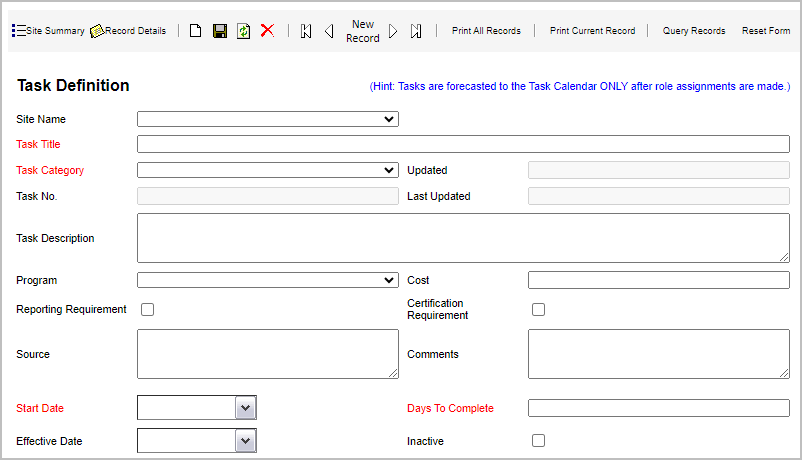Go to the previous record arrow
The width and height of the screenshot is (802, 460).
(329, 31)
